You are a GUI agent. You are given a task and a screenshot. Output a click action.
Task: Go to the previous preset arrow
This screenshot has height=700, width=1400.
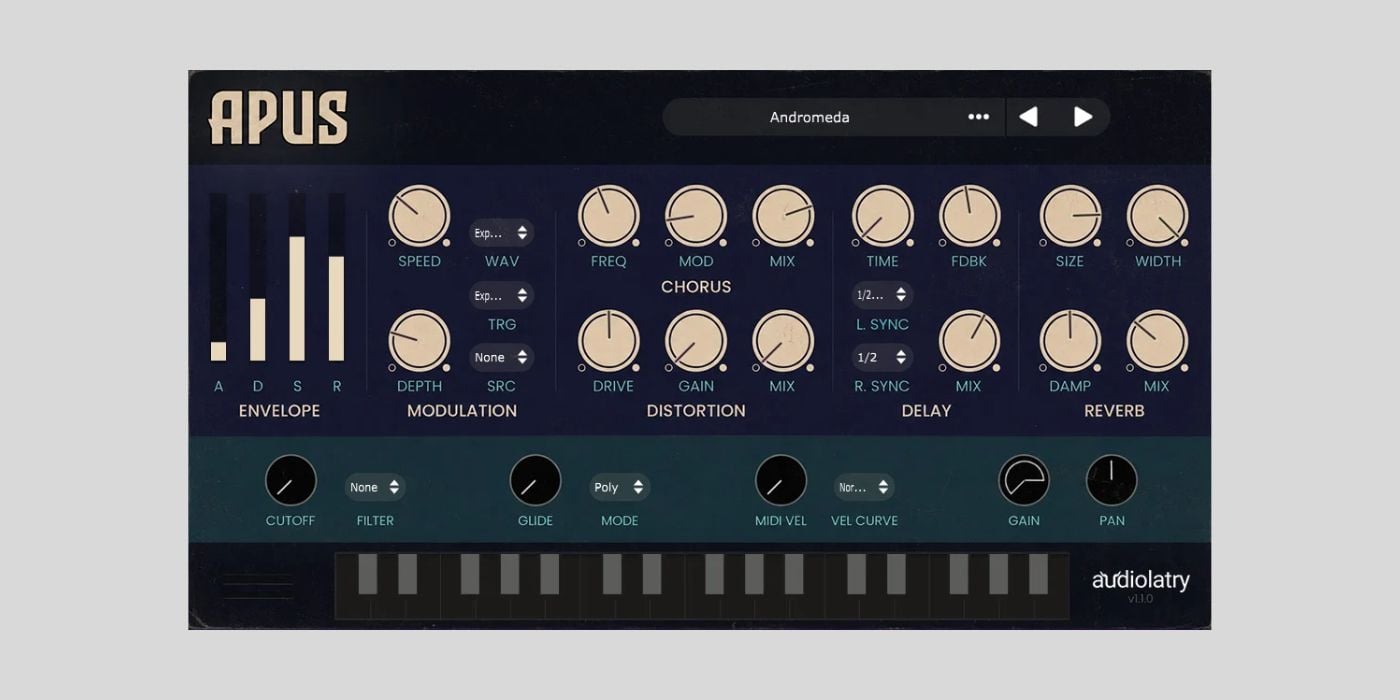coord(1028,117)
